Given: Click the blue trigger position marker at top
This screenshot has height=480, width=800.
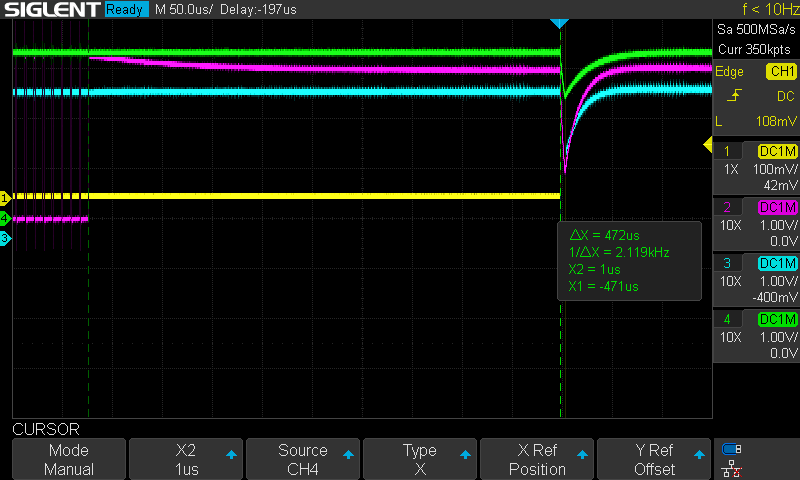Looking at the screenshot, I should 560,23.
